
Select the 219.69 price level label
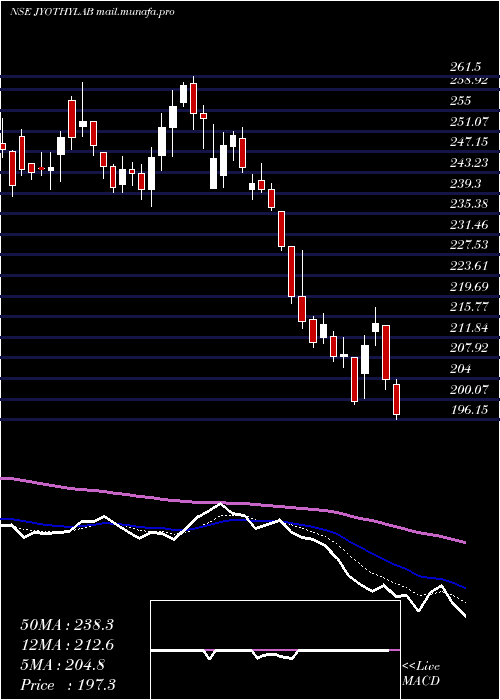[469, 287]
